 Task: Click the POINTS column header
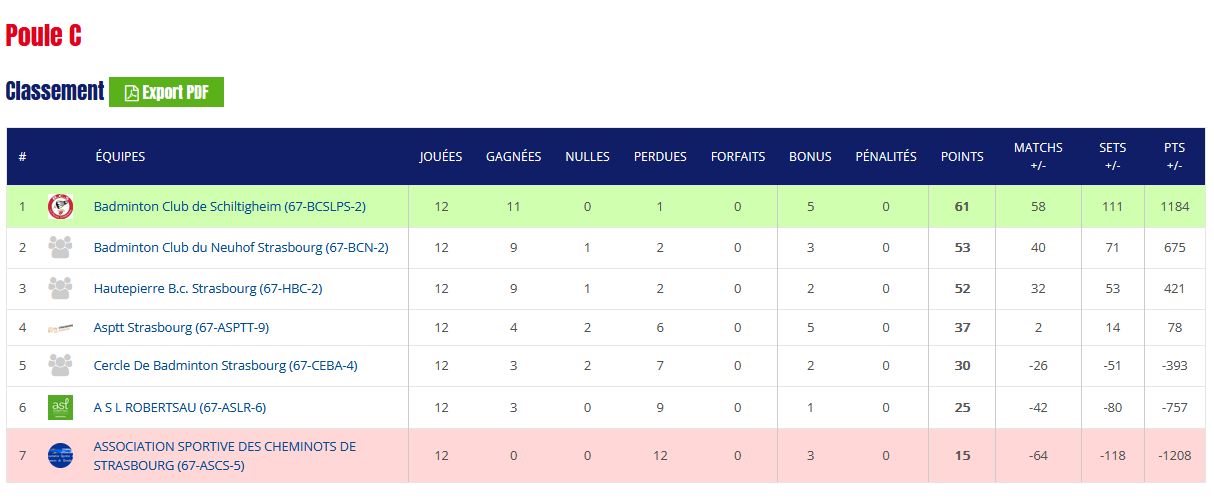[x=962, y=157]
